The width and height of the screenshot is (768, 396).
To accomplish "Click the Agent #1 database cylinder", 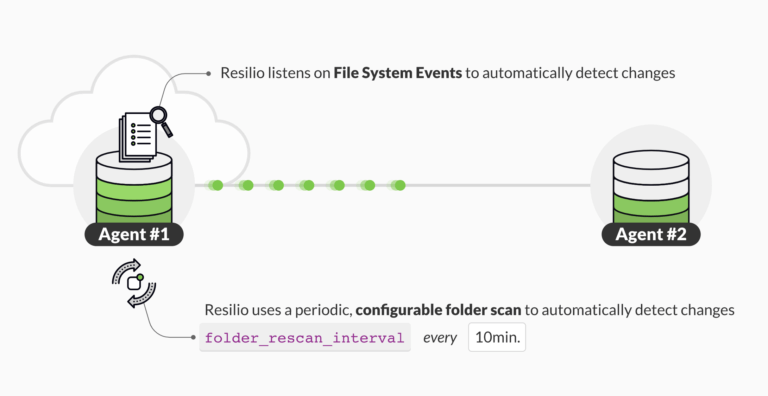I will coord(134,188).
